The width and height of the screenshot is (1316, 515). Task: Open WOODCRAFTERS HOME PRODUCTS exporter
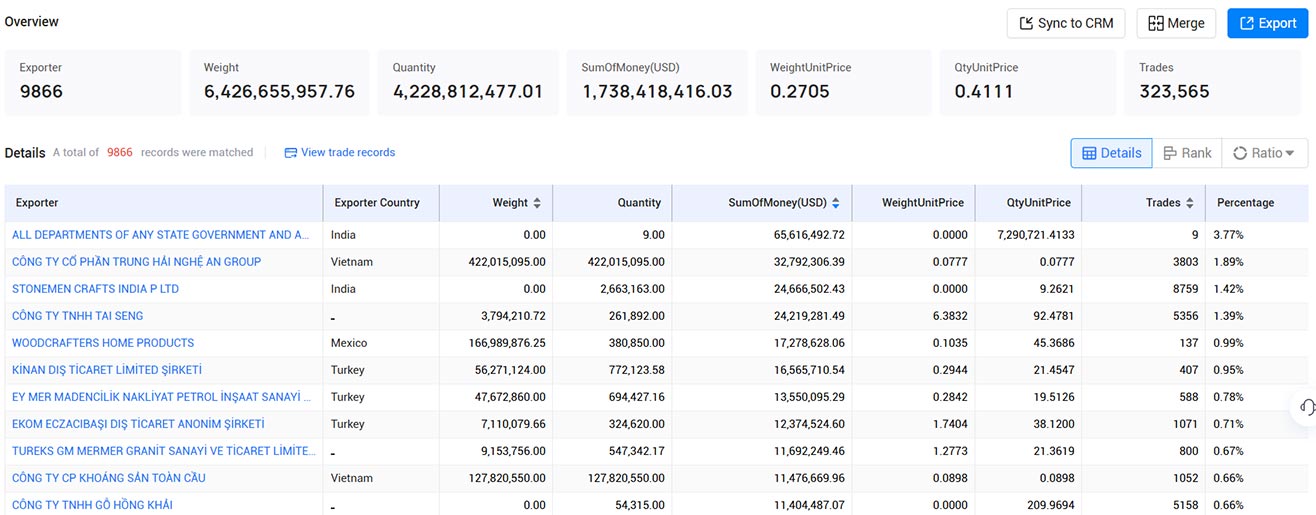tap(103, 343)
